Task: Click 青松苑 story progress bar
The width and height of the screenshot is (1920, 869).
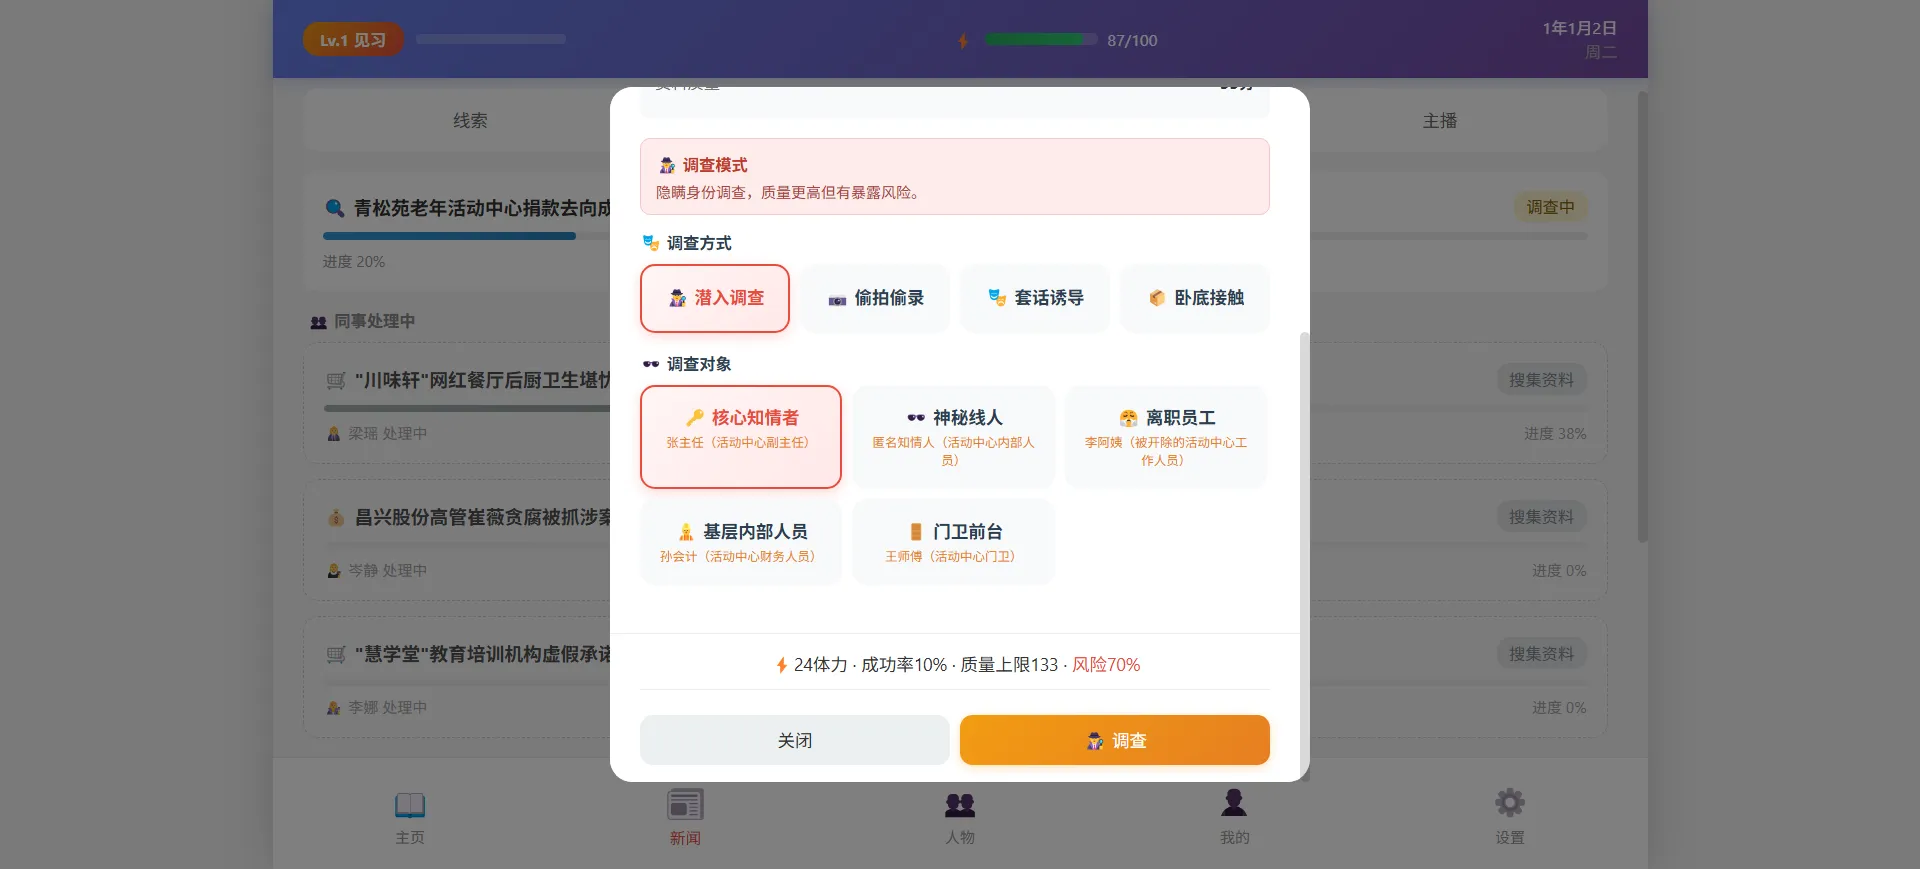Action: (x=955, y=236)
